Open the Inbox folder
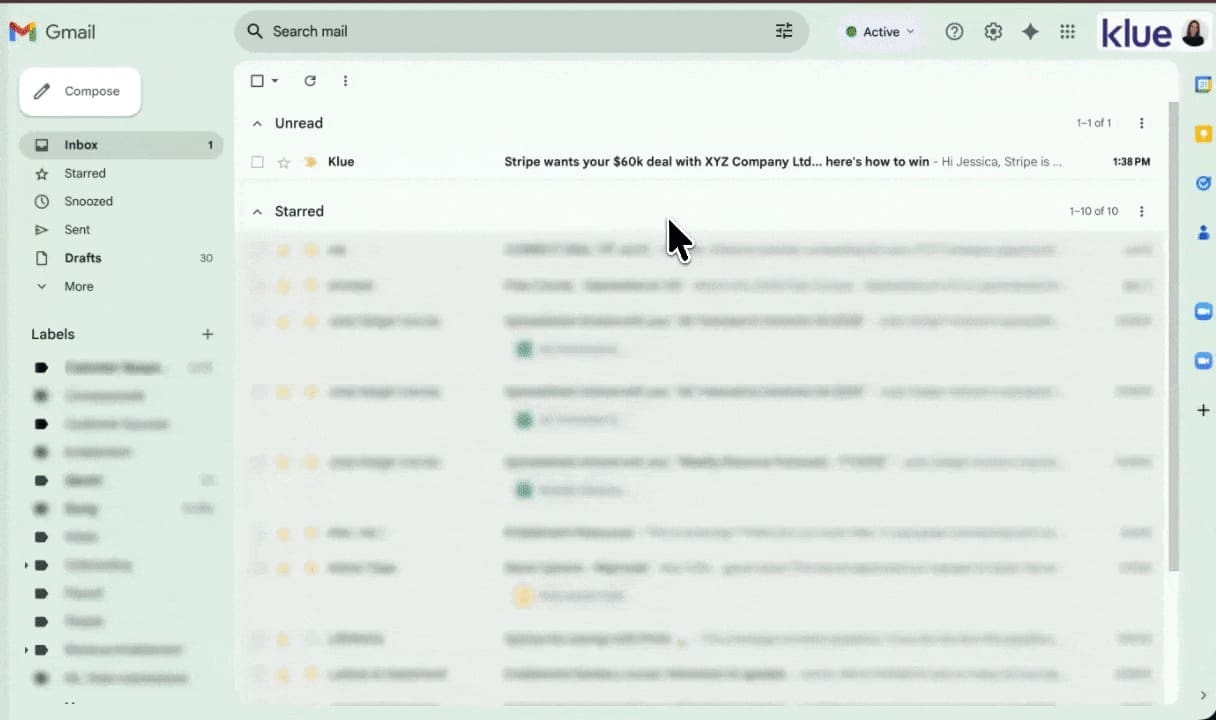Screen dimensions: 1216x720 click(x=121, y=145)
